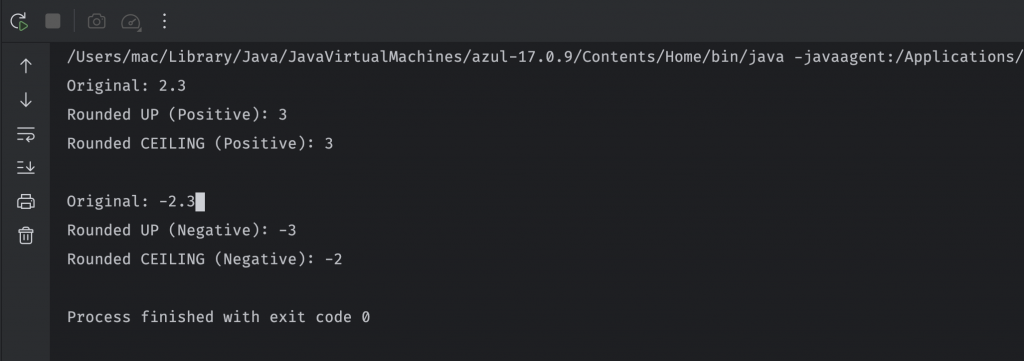Click the Rerun program icon
The image size is (1024, 361).
click(x=20, y=22)
